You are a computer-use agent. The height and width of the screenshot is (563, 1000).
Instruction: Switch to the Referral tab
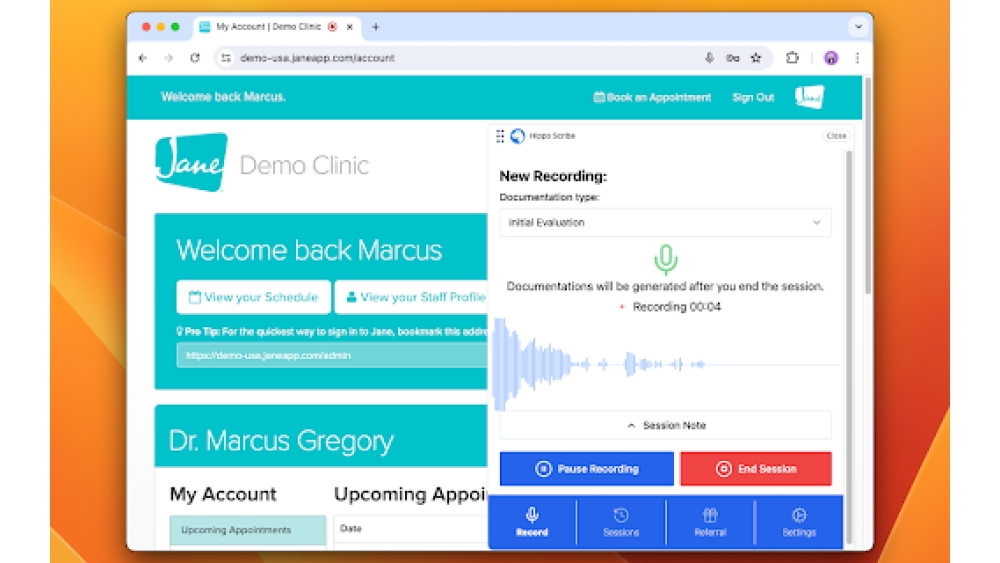710,522
